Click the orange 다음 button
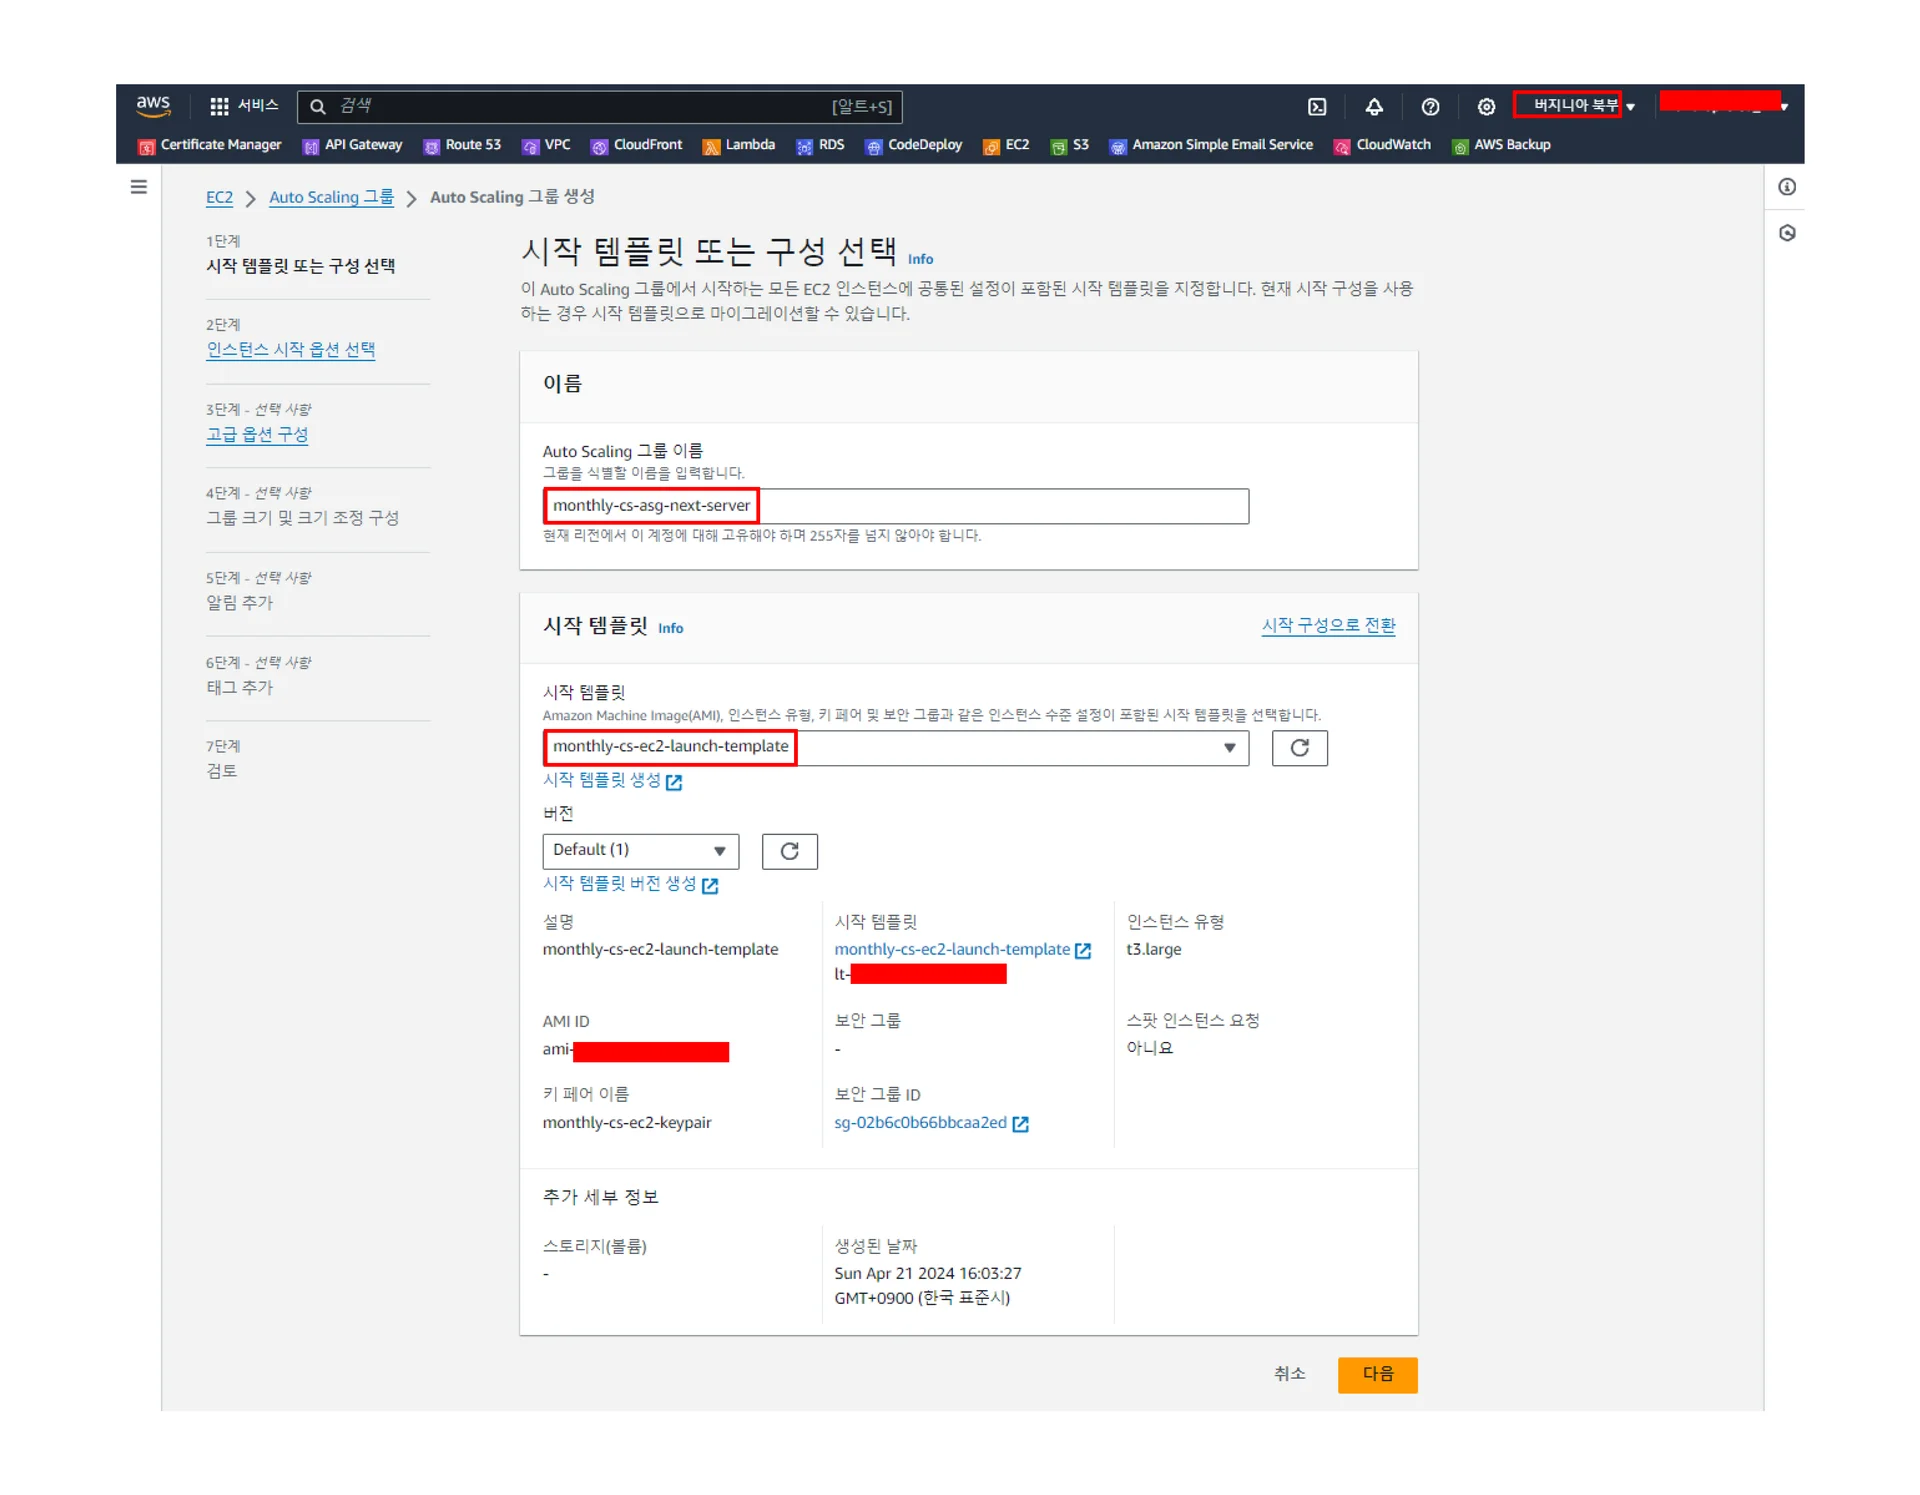This screenshot has width=1920, height=1495. [x=1377, y=1374]
